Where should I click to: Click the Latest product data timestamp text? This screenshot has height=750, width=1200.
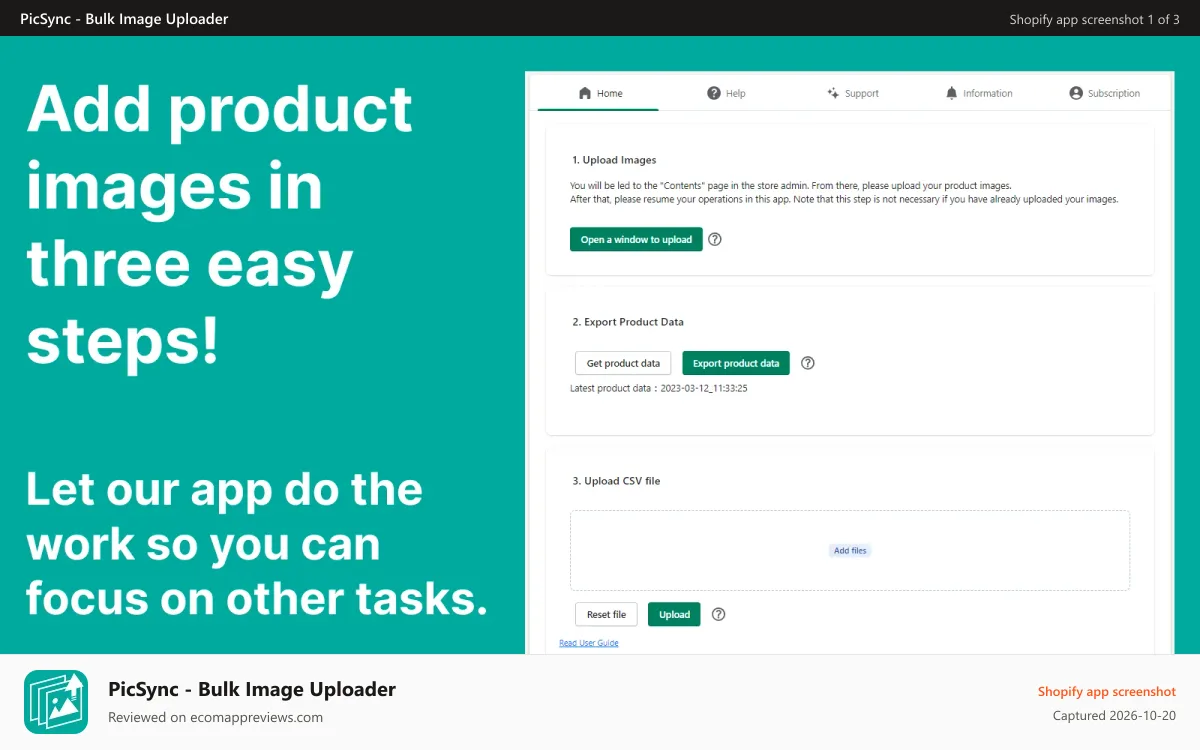pyautogui.click(x=659, y=388)
